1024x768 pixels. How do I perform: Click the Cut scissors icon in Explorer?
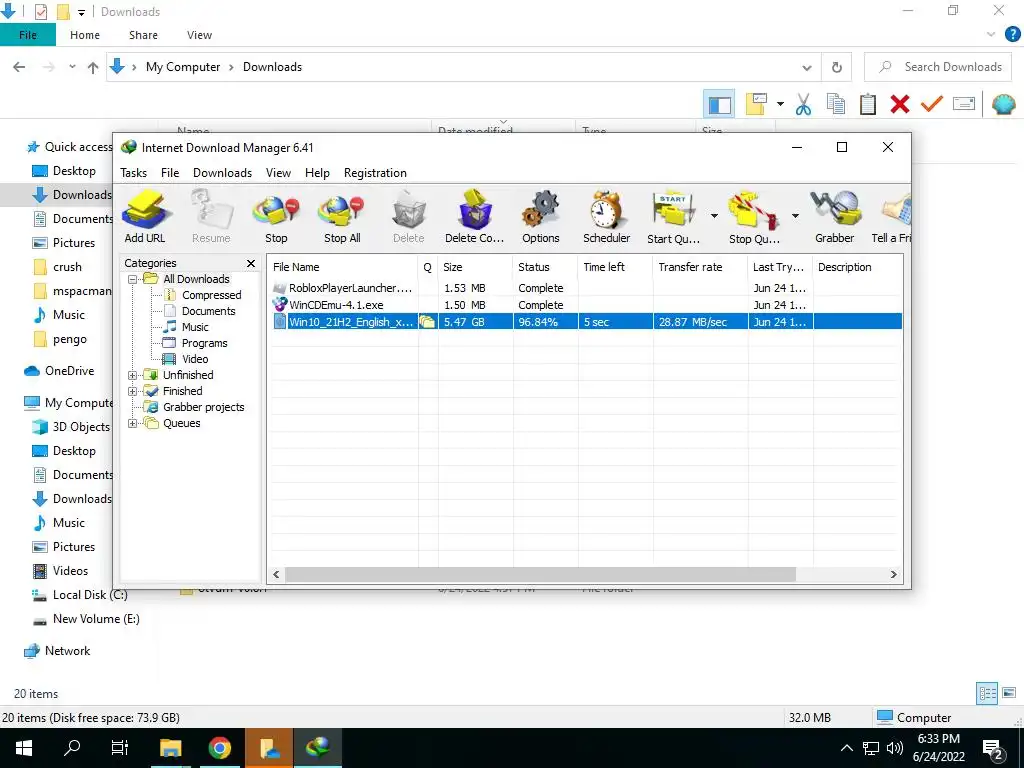coord(803,104)
